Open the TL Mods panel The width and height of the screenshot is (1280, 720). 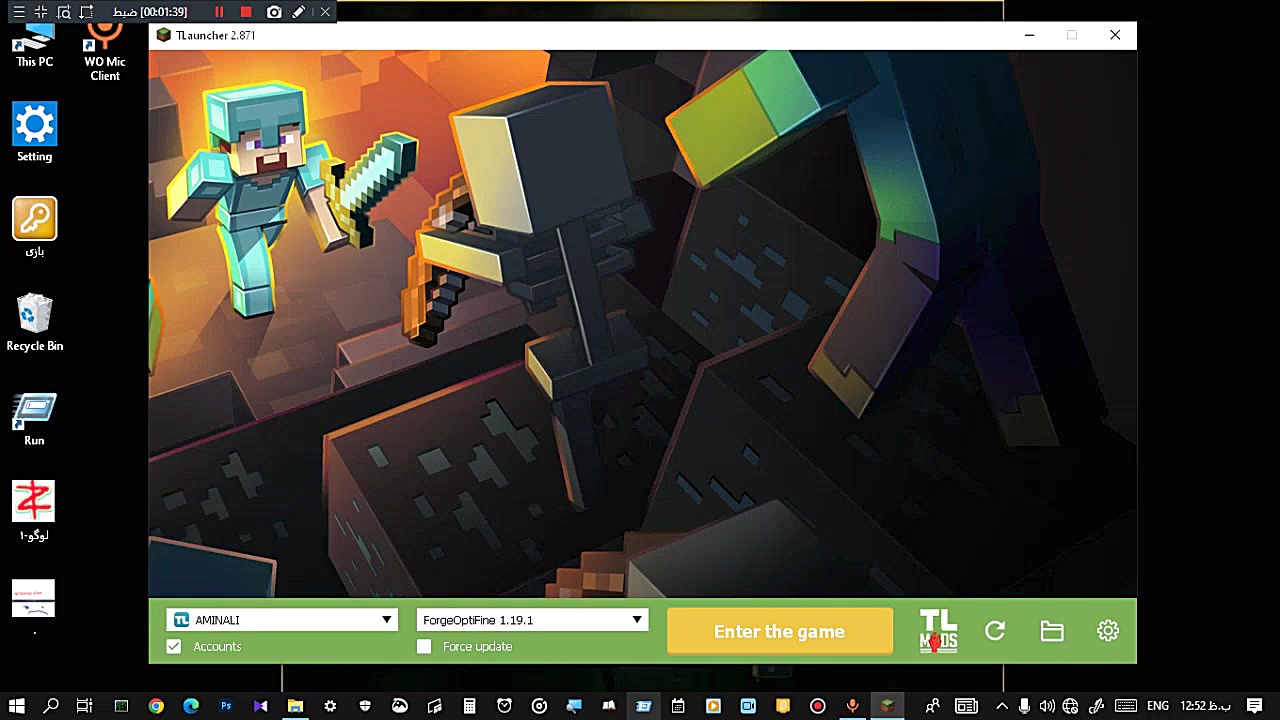point(938,631)
